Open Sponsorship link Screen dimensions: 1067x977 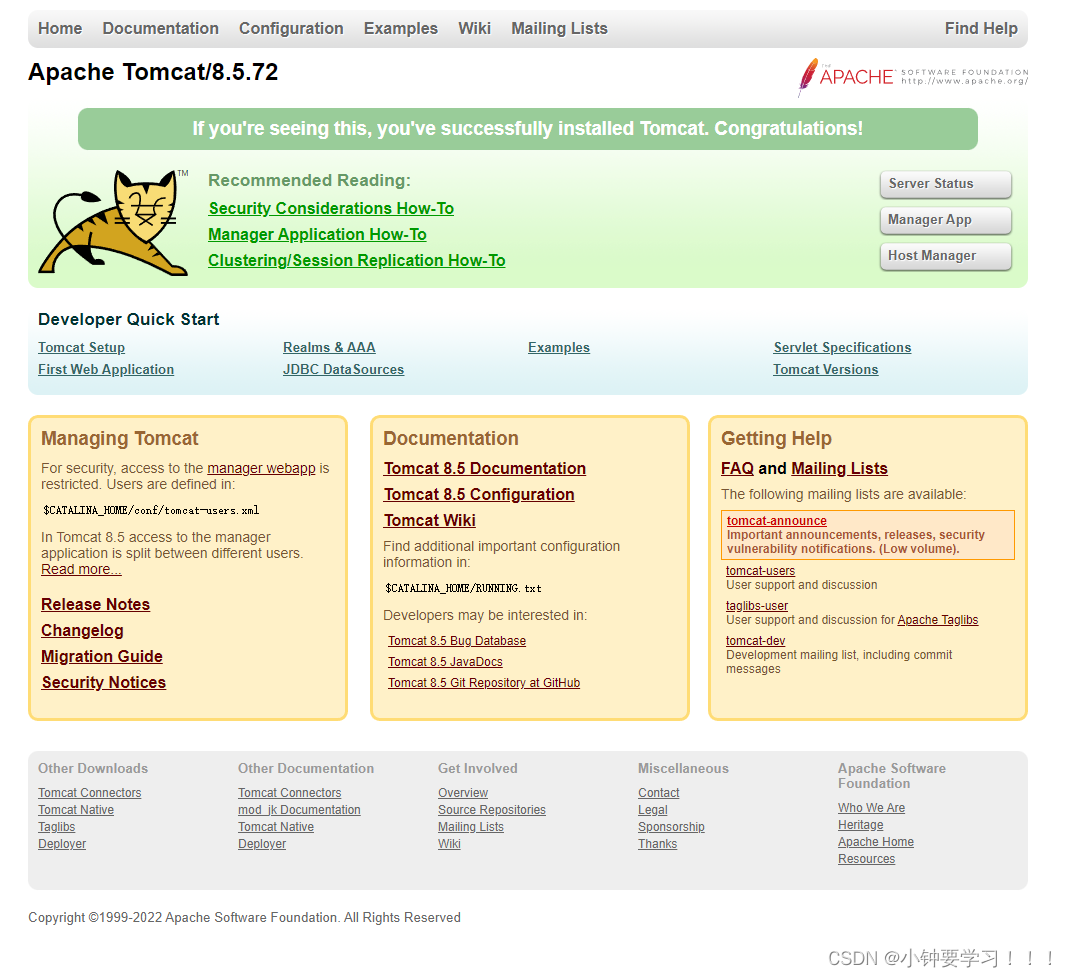672,827
